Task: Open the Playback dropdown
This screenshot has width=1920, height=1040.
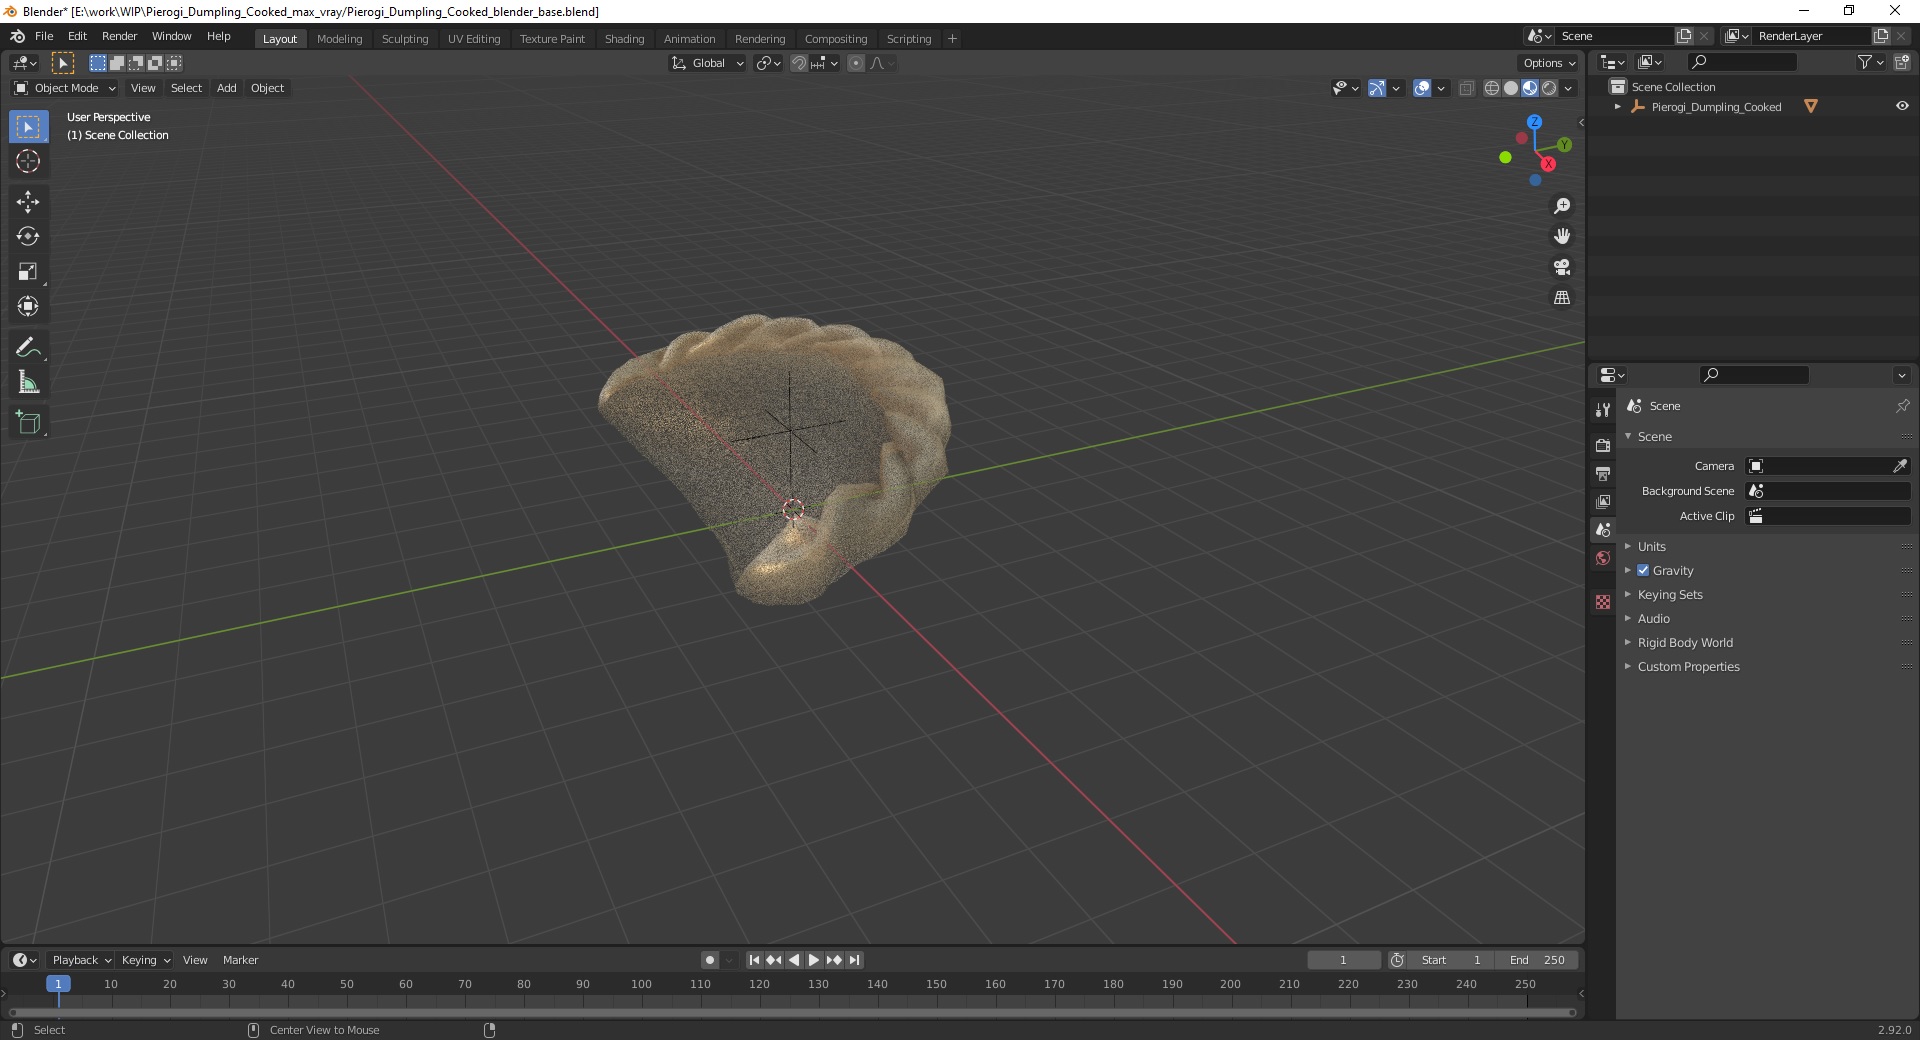Action: click(81, 960)
